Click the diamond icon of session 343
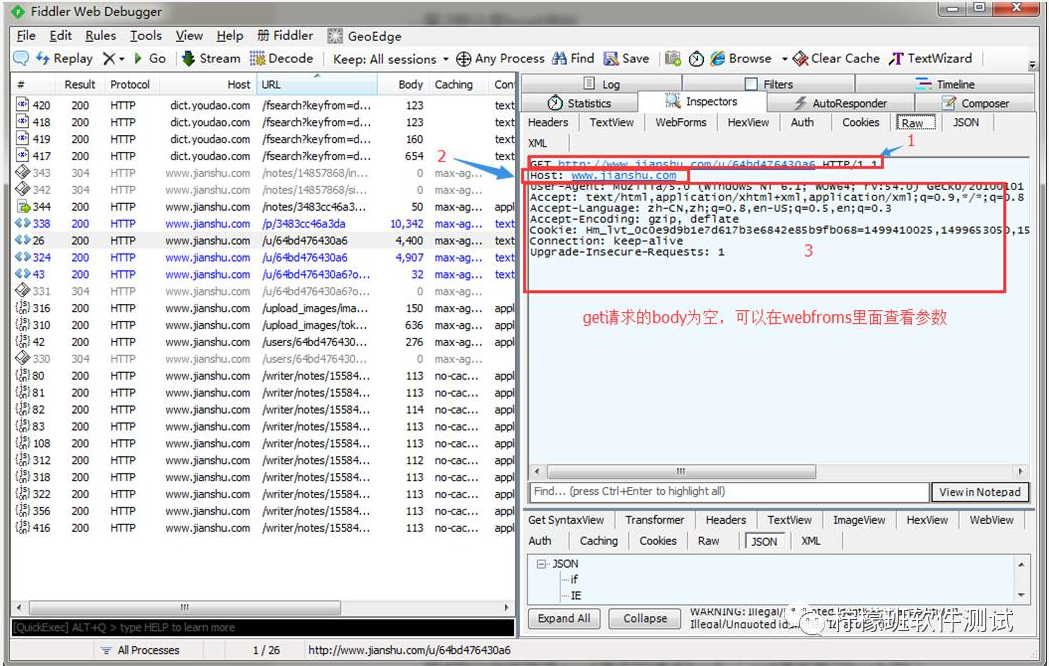 pyautogui.click(x=22, y=173)
